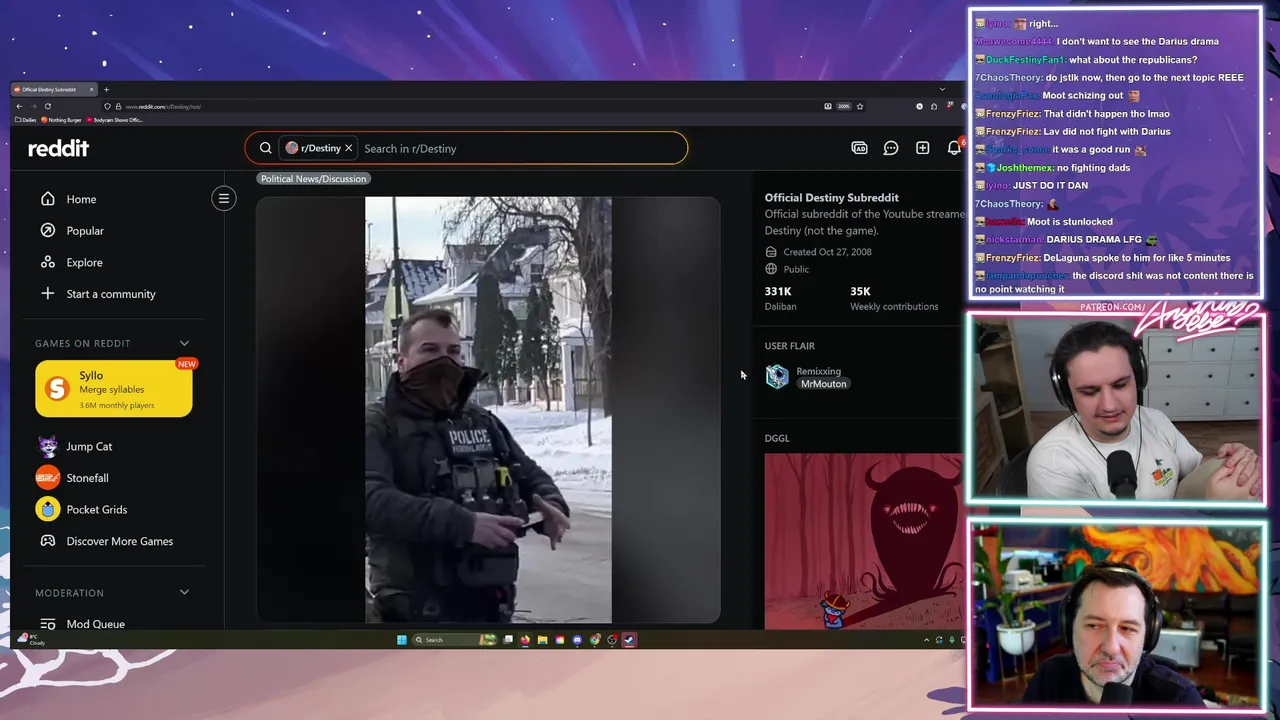Show hidden system tray icons

click(926, 640)
